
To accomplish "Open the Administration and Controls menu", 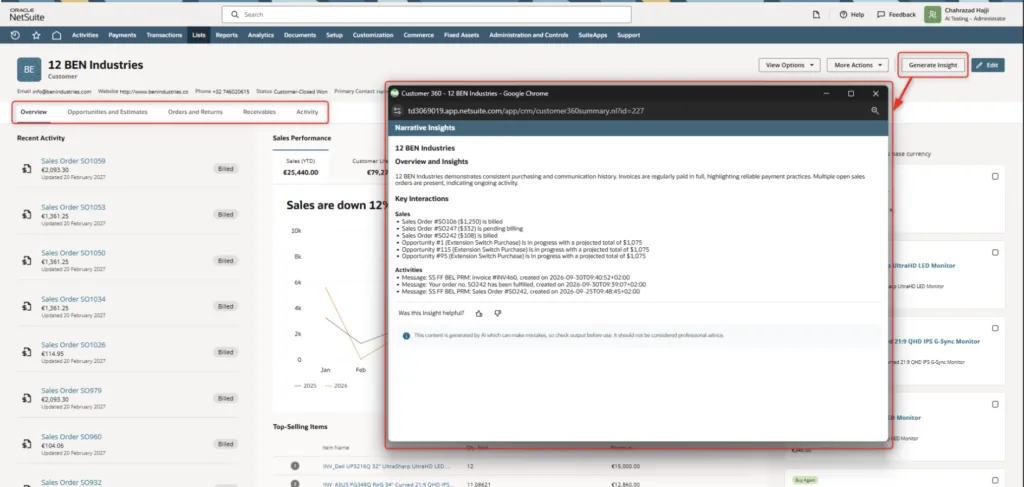I will (x=528, y=35).
